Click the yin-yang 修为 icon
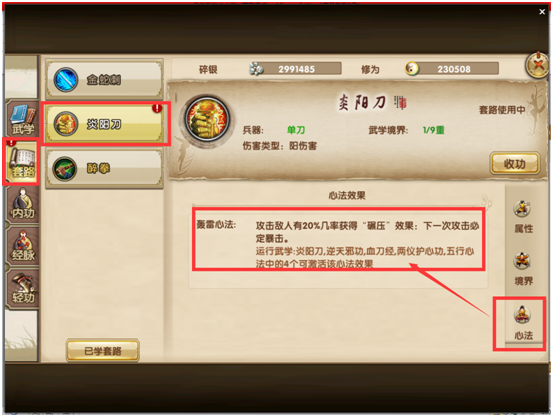This screenshot has width=553, height=417. click(x=412, y=68)
